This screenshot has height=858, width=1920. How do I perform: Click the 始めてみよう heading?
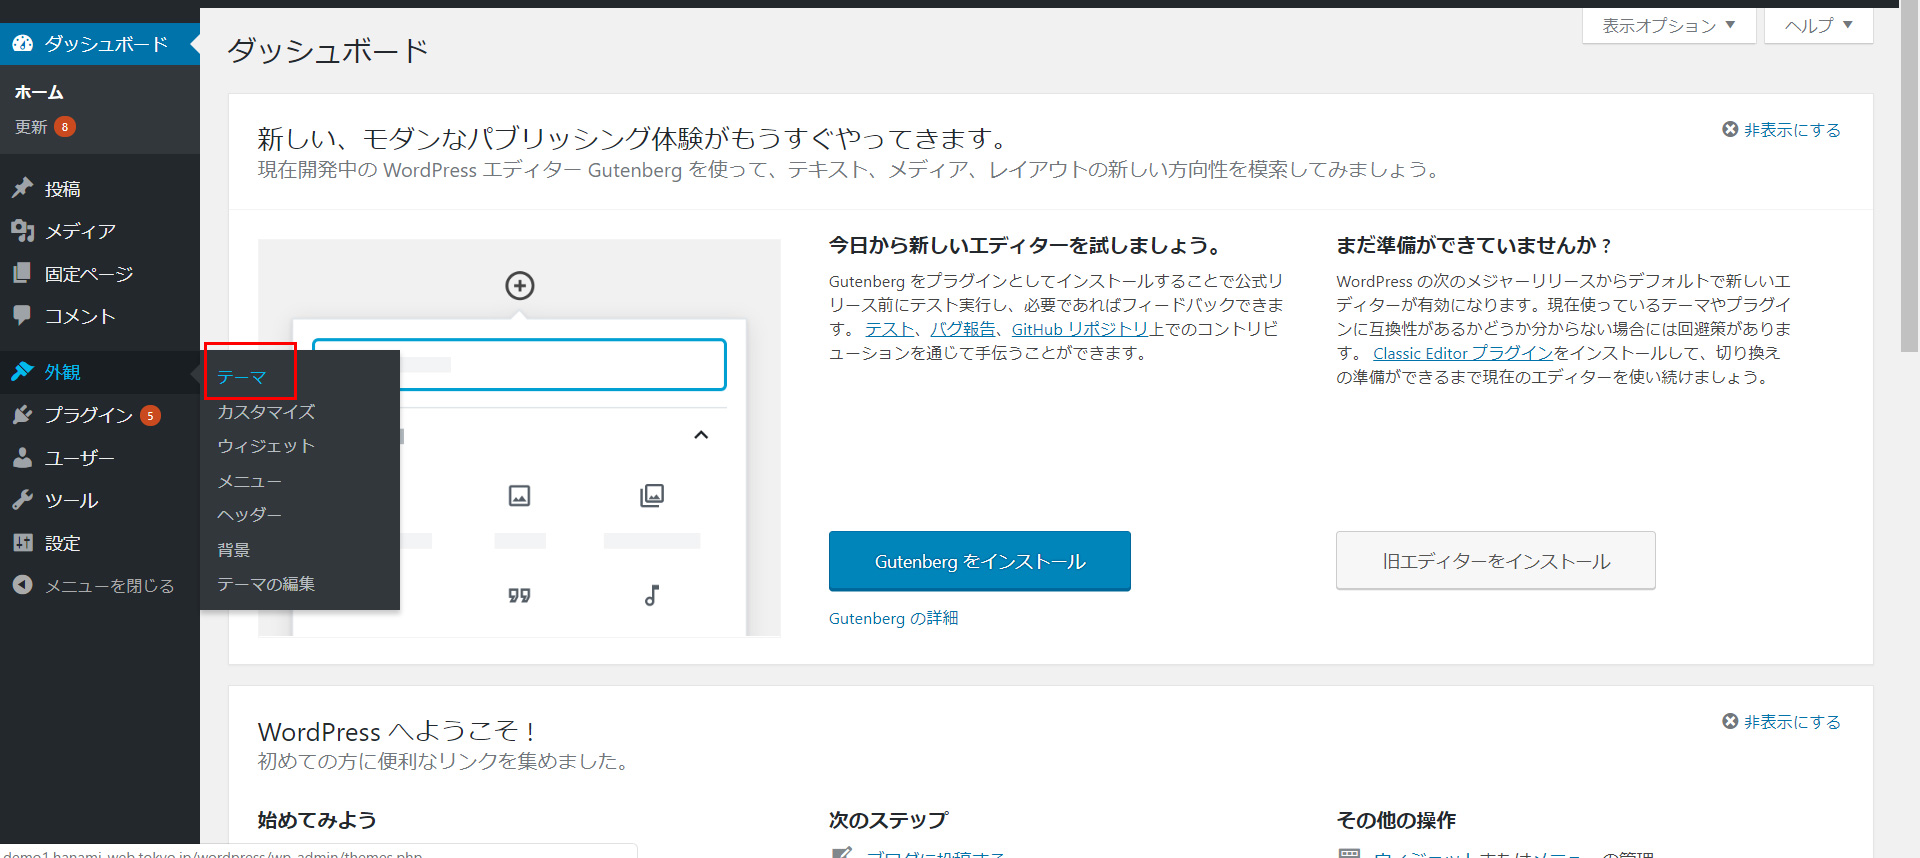point(317,820)
